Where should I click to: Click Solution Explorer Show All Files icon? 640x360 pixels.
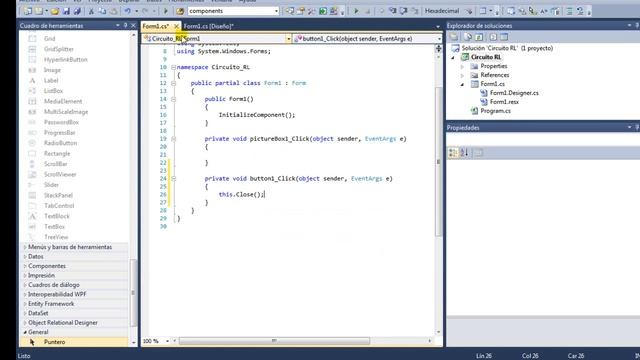pos(468,37)
